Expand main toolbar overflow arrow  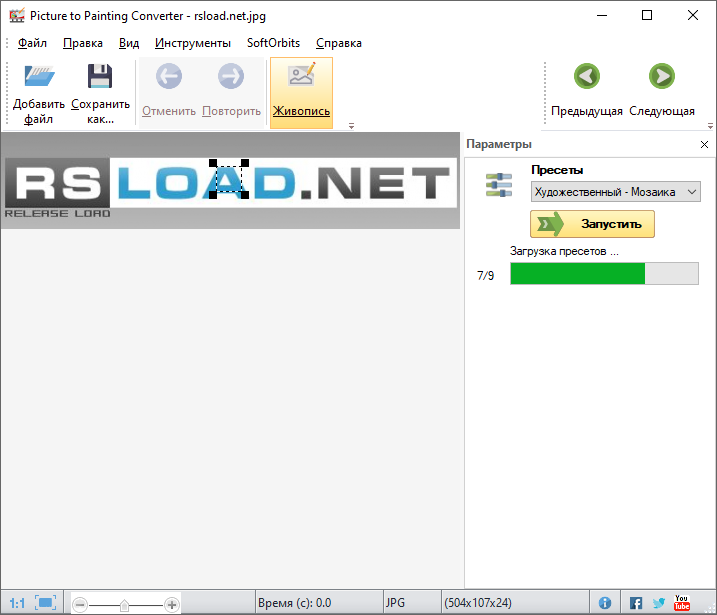pyautogui.click(x=351, y=126)
